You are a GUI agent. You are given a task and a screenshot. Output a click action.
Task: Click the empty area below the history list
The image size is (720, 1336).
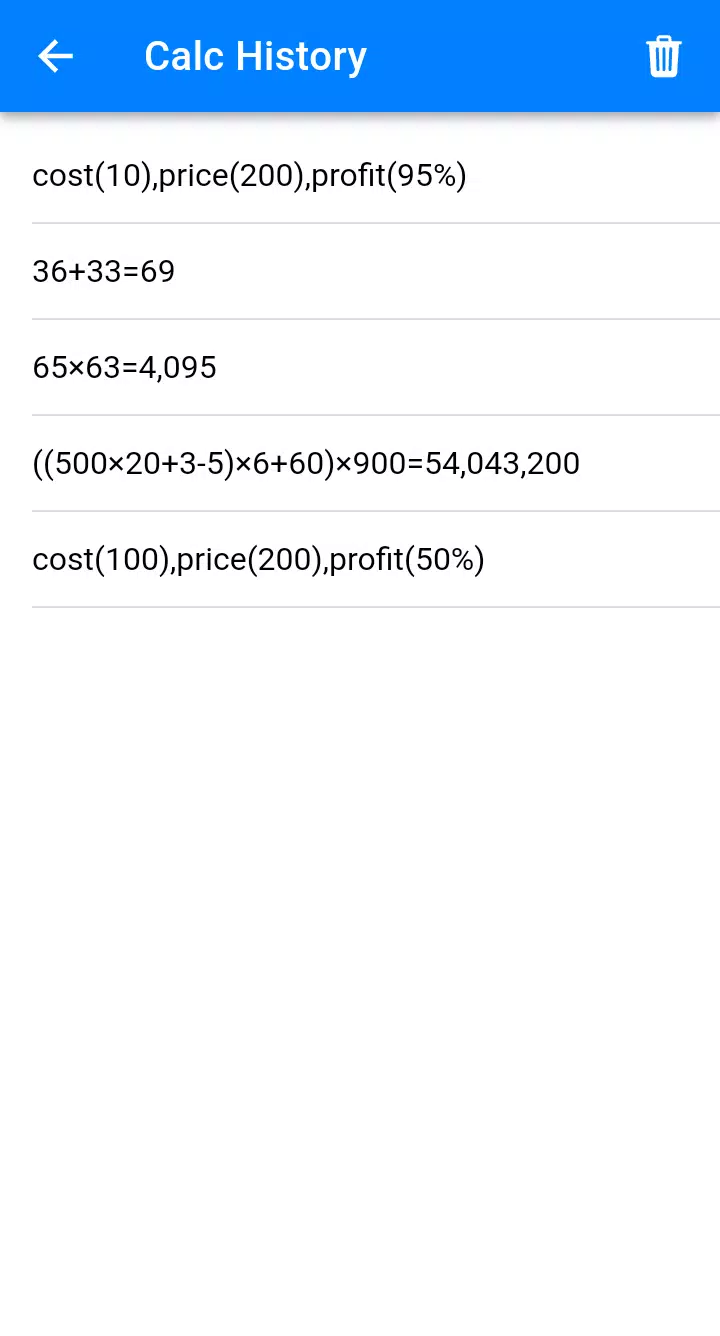point(360,950)
